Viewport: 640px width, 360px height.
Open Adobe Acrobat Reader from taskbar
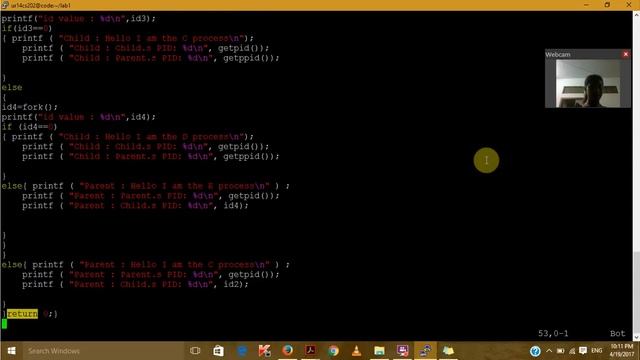(310, 351)
